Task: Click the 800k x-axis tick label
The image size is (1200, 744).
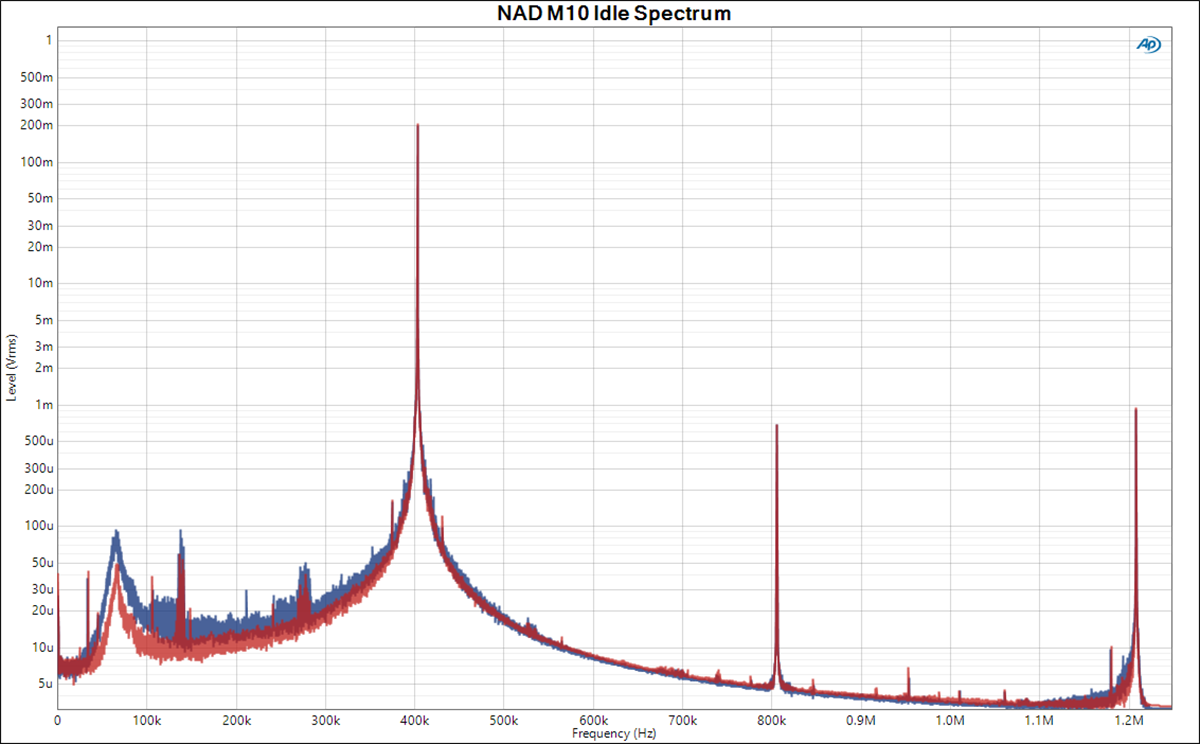Action: (772, 720)
